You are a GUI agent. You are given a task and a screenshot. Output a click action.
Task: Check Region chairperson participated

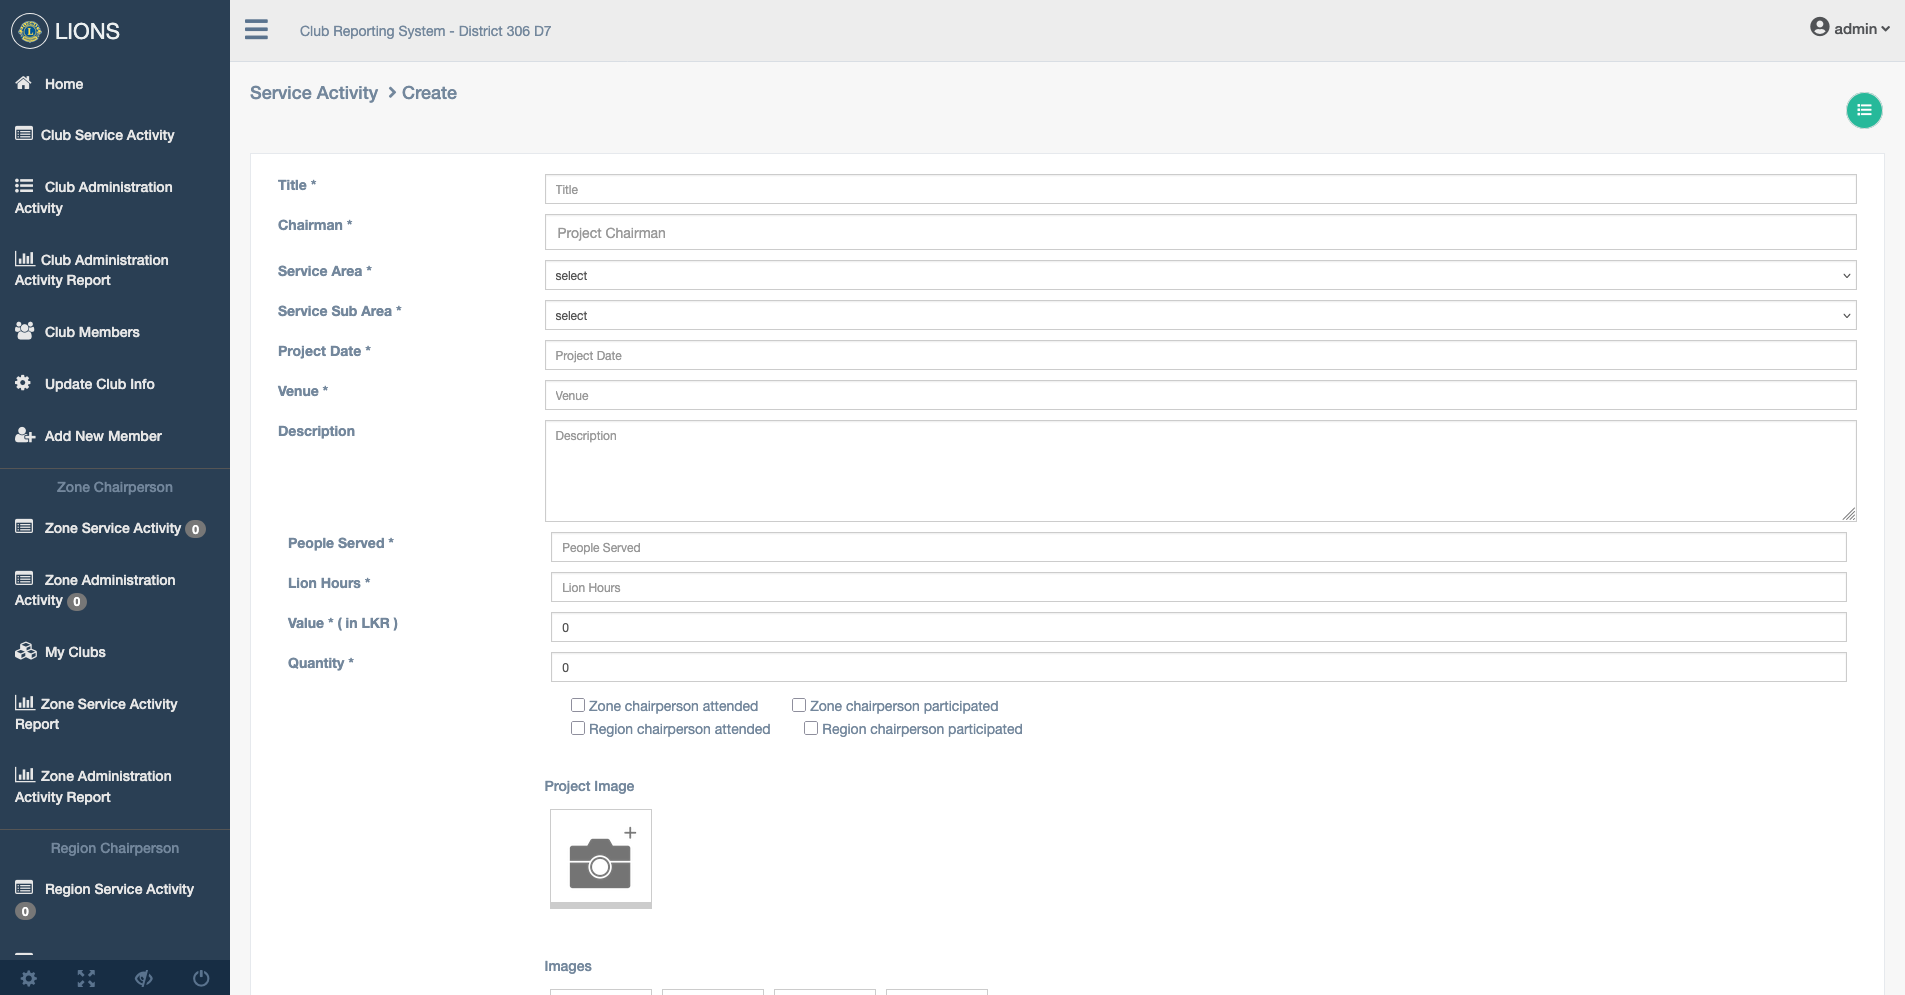pos(811,728)
